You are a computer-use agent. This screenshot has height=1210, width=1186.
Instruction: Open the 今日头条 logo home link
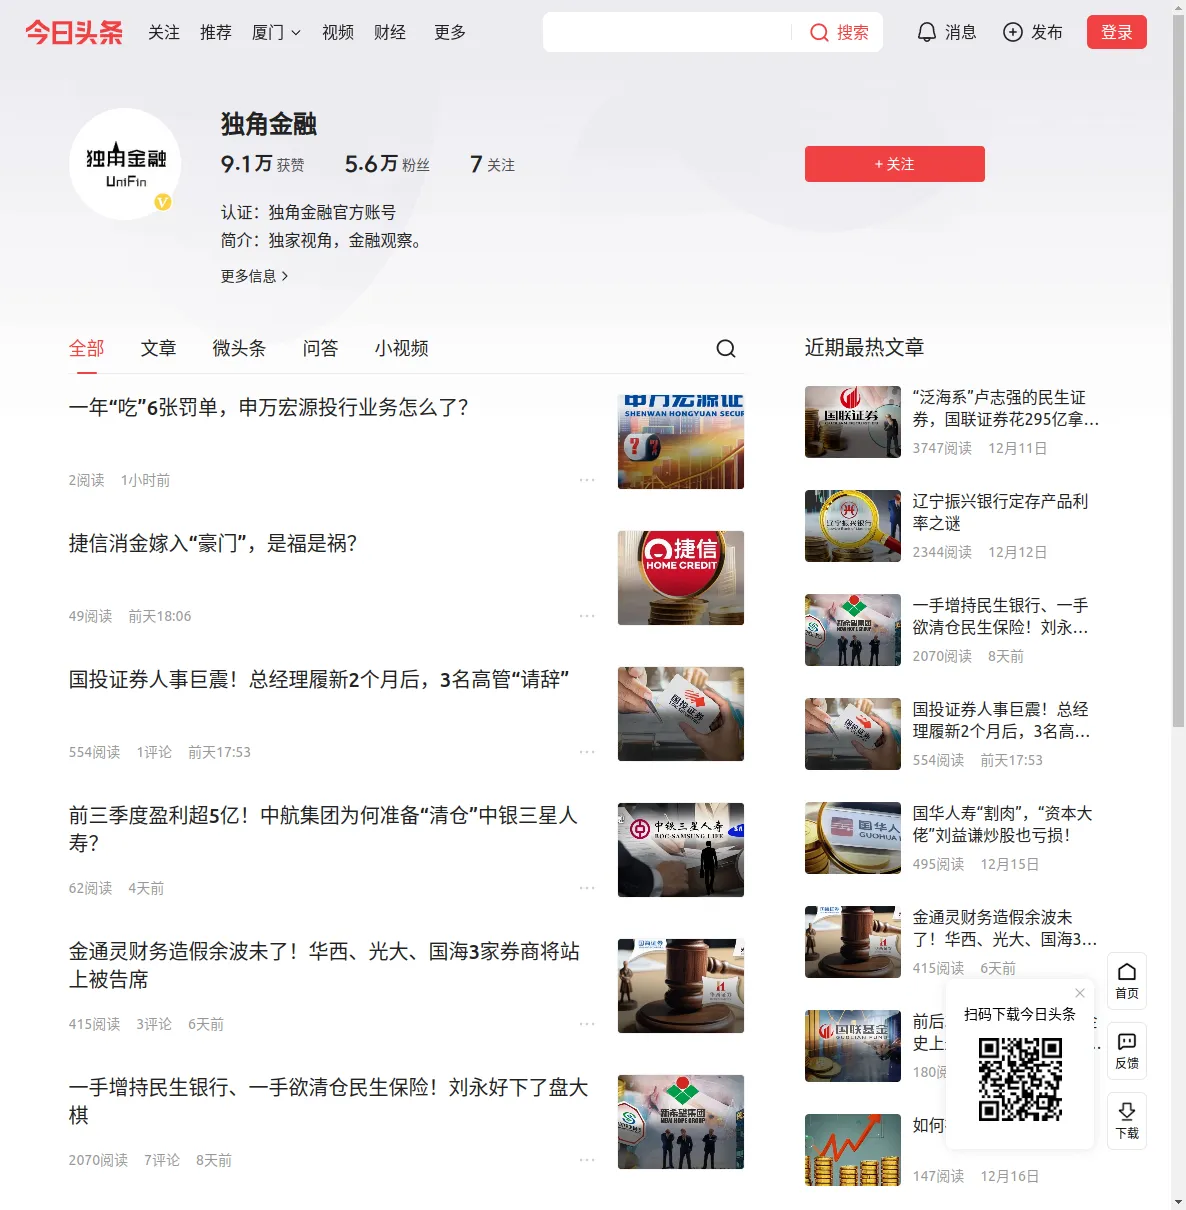74,33
